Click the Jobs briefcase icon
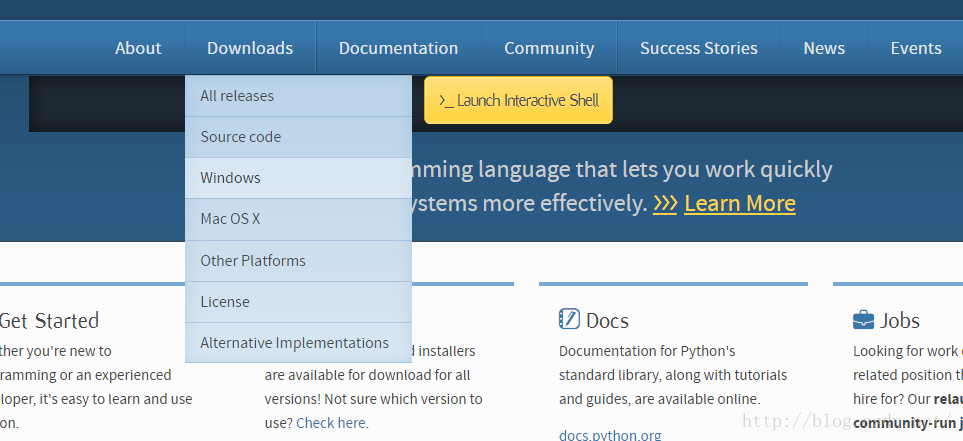 [x=863, y=319]
